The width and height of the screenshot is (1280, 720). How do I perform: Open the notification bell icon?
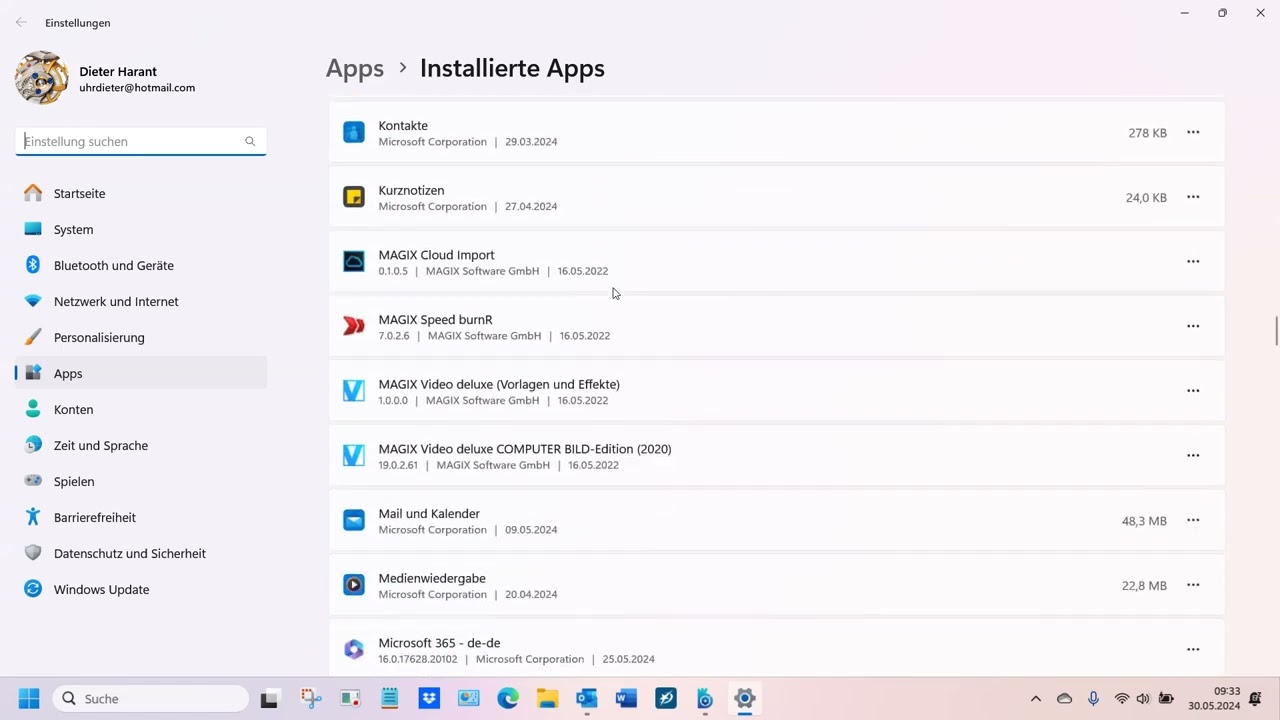(1255, 698)
